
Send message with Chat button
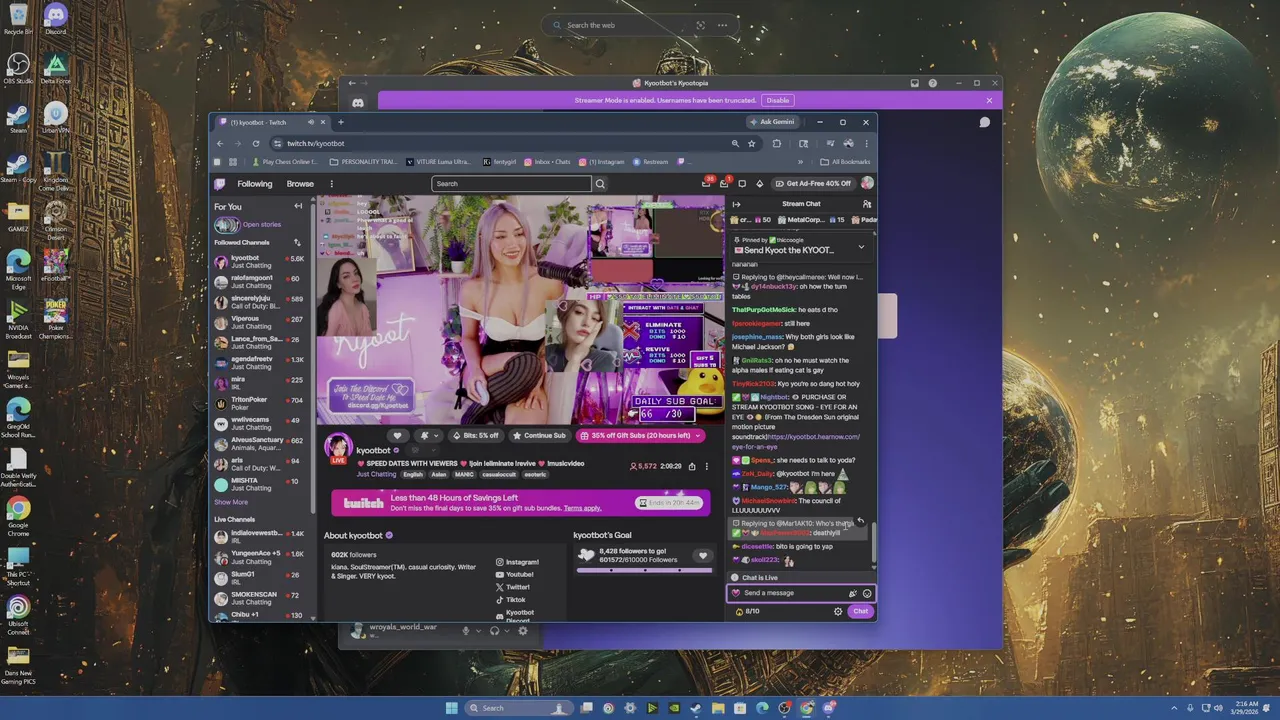(860, 611)
